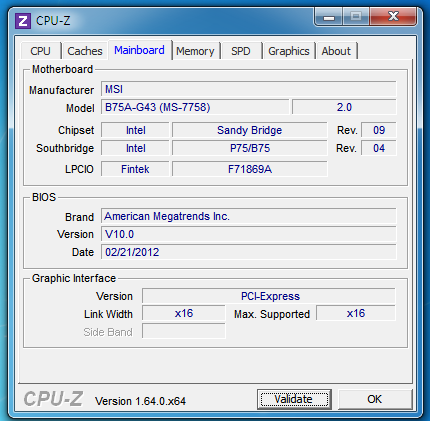Select the P75/B75 southbridge value
The image size is (430, 421).
[x=250, y=148]
